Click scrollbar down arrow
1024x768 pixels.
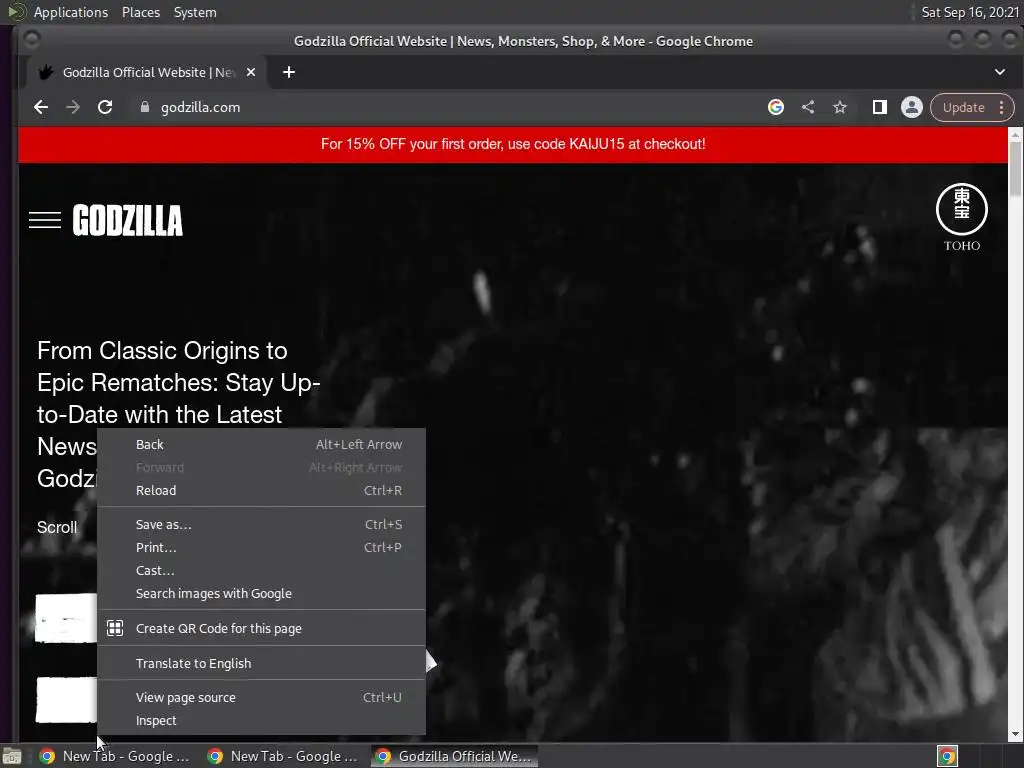coord(1015,735)
